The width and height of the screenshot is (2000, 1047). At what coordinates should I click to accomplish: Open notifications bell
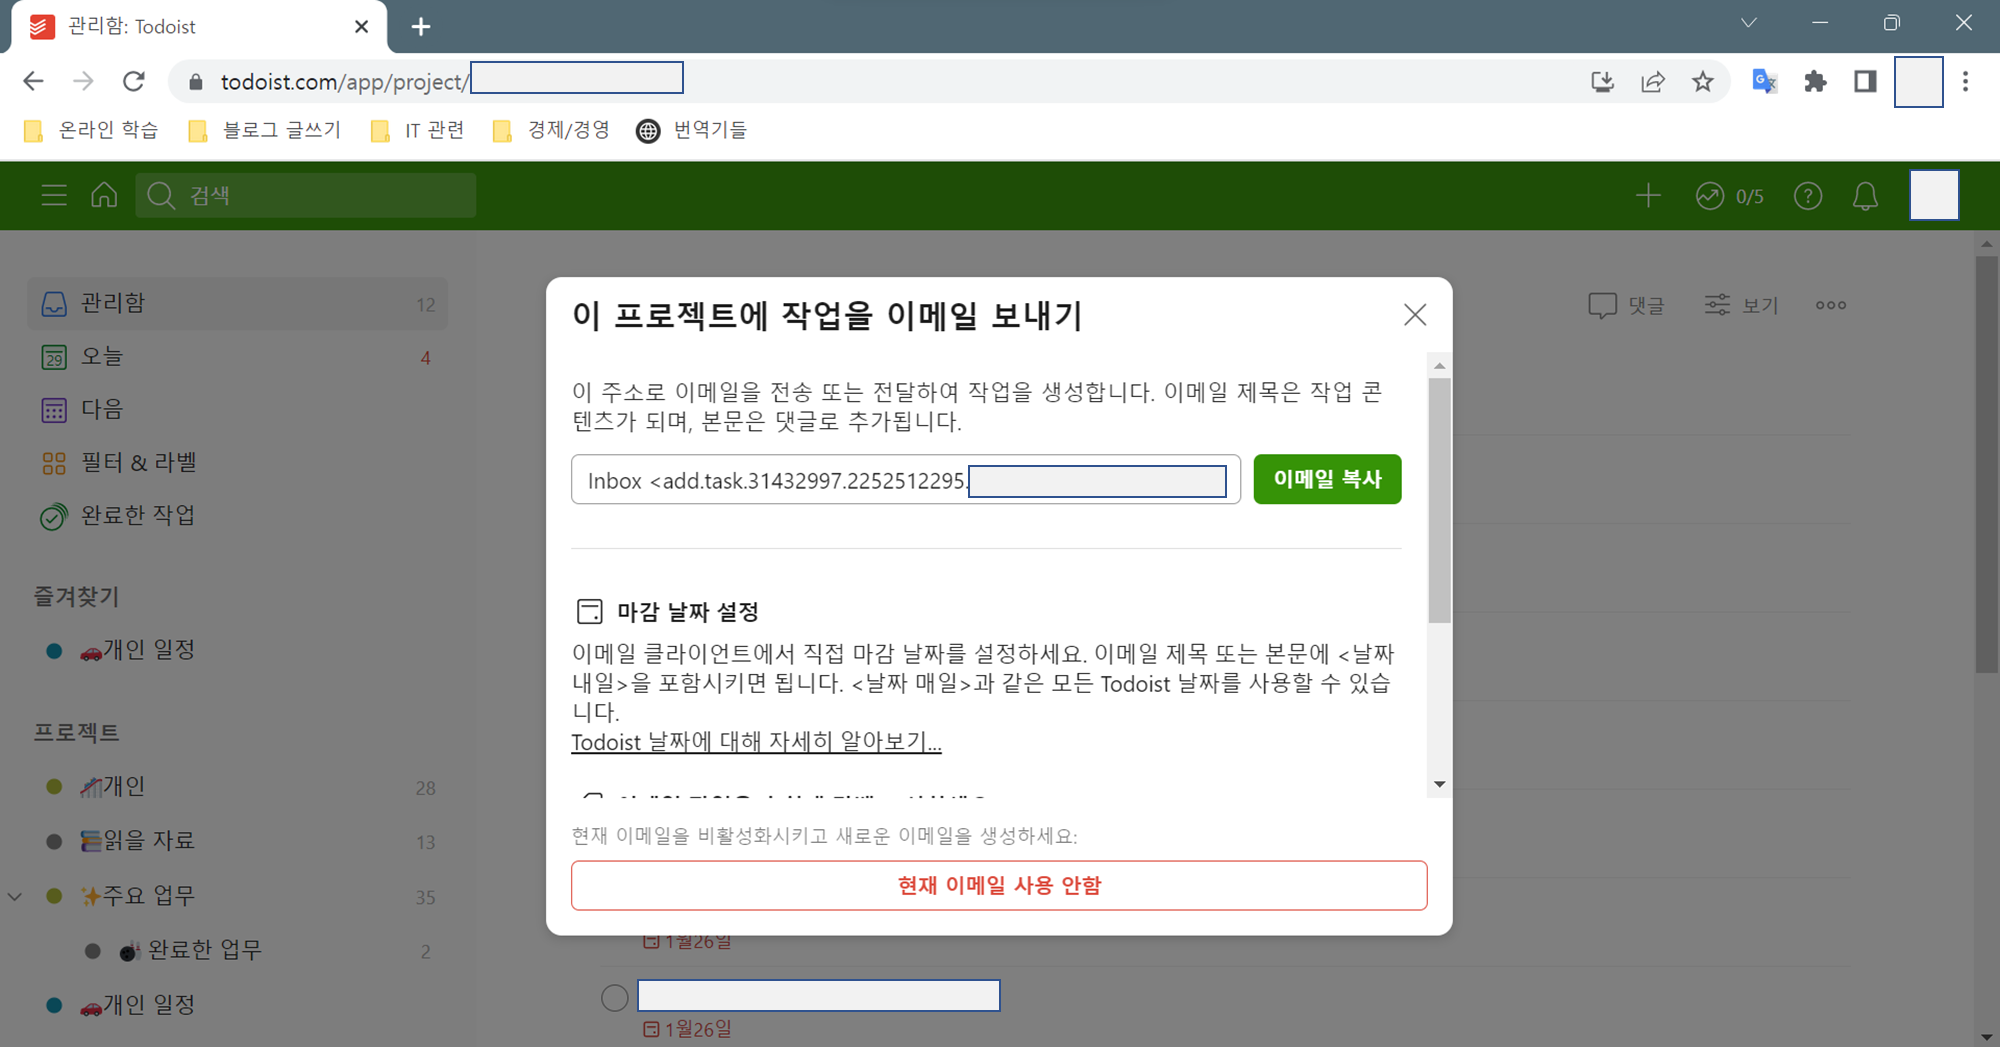tap(1865, 196)
